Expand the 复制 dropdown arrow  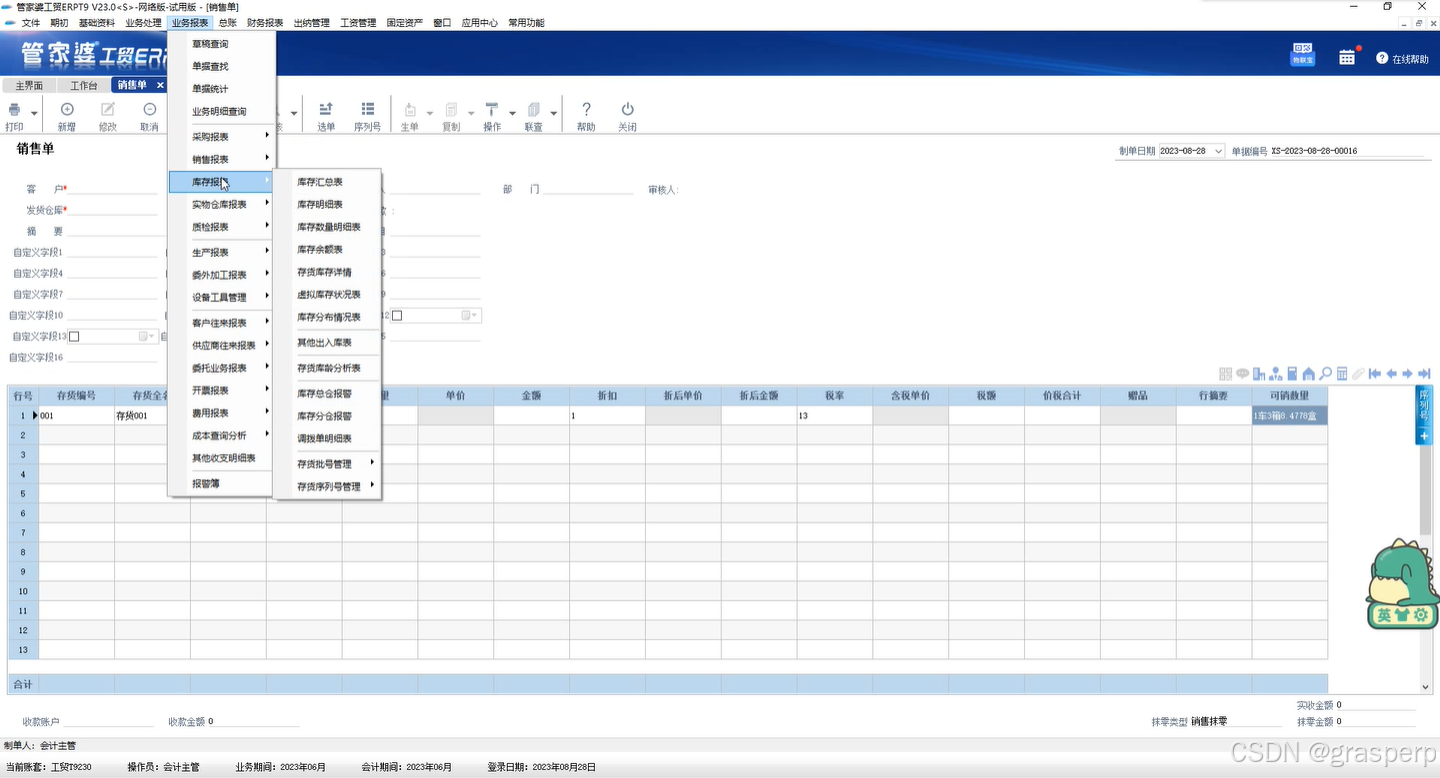470,114
